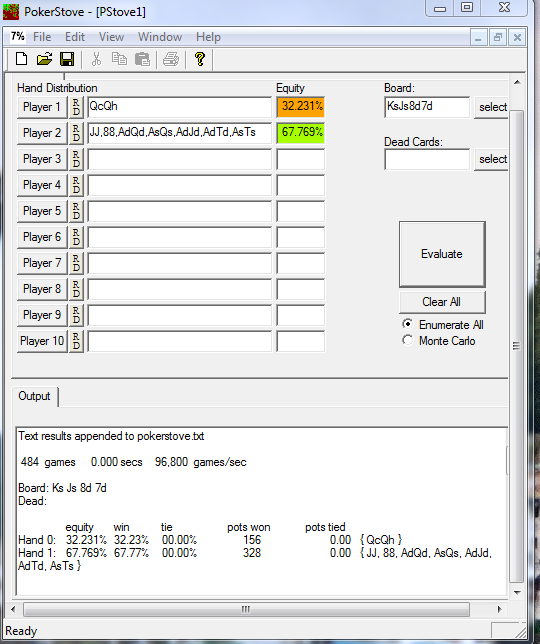
Task: Click the Player 4 button
Action: (42, 185)
